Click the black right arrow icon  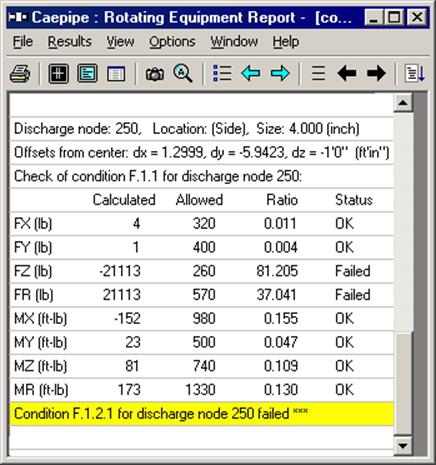coord(376,73)
